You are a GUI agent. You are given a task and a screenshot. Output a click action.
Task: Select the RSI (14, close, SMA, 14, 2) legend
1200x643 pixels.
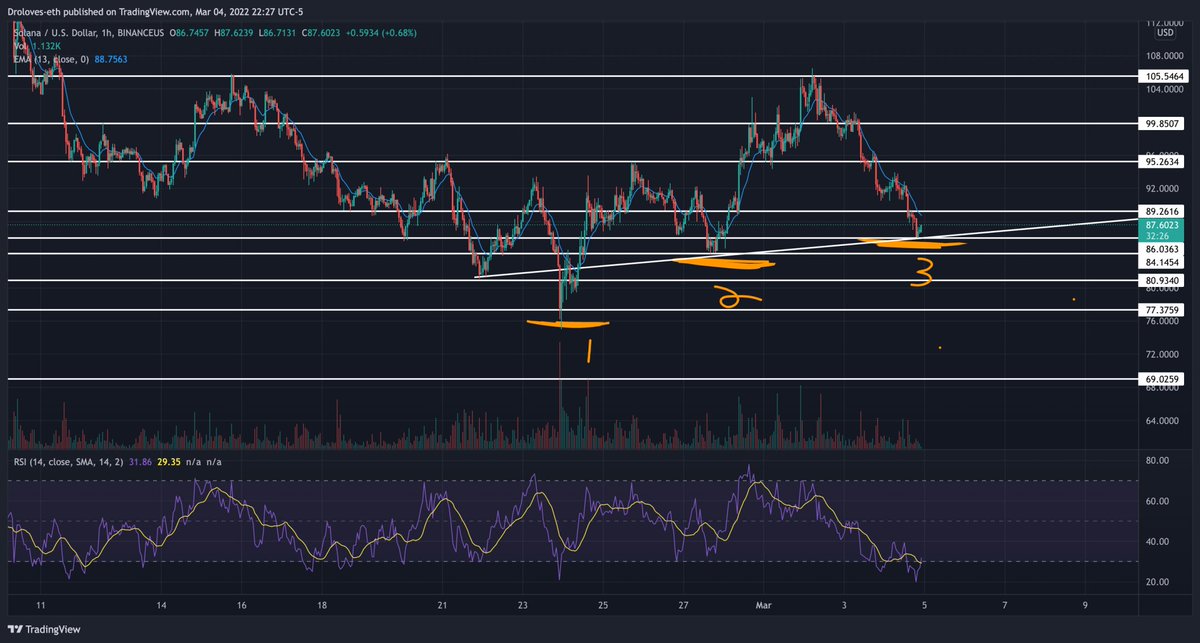click(67, 462)
